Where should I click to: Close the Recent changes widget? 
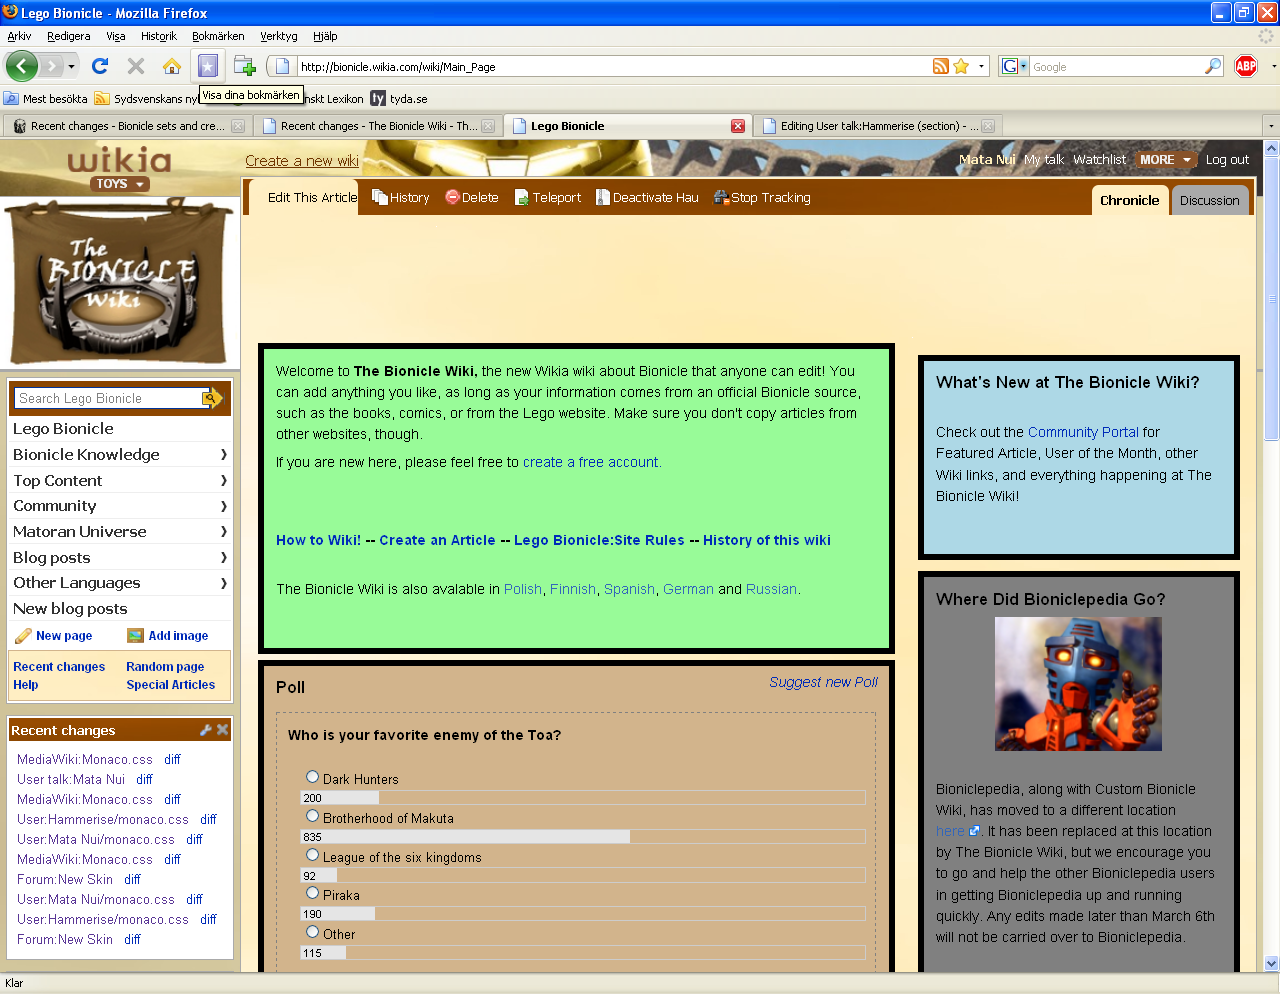(223, 730)
